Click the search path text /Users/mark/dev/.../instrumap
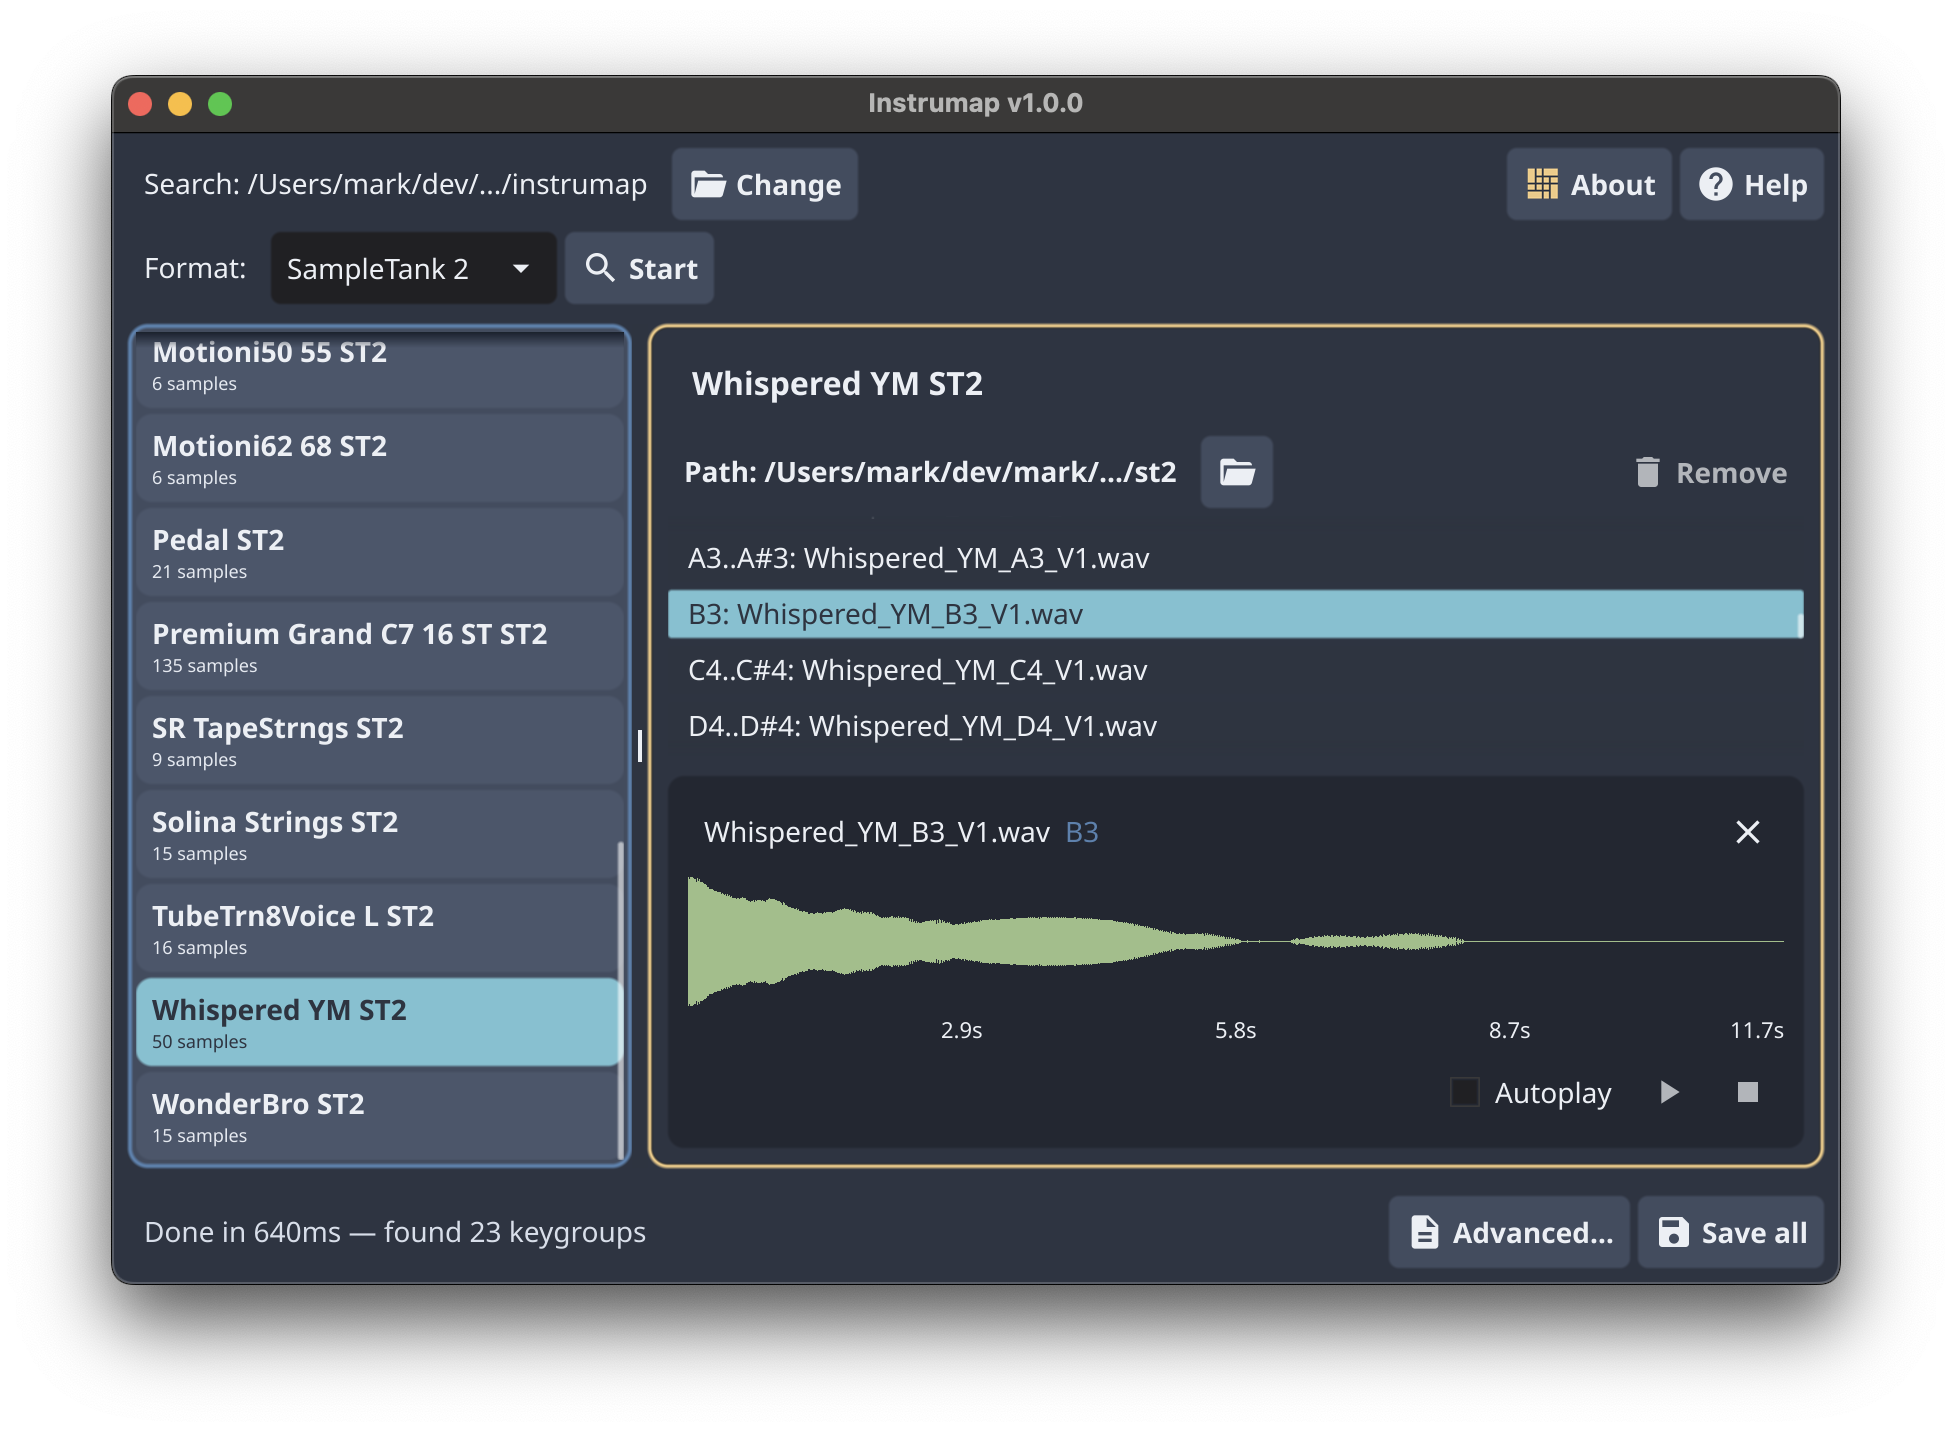Viewport: 1952px width, 1432px height. click(448, 185)
